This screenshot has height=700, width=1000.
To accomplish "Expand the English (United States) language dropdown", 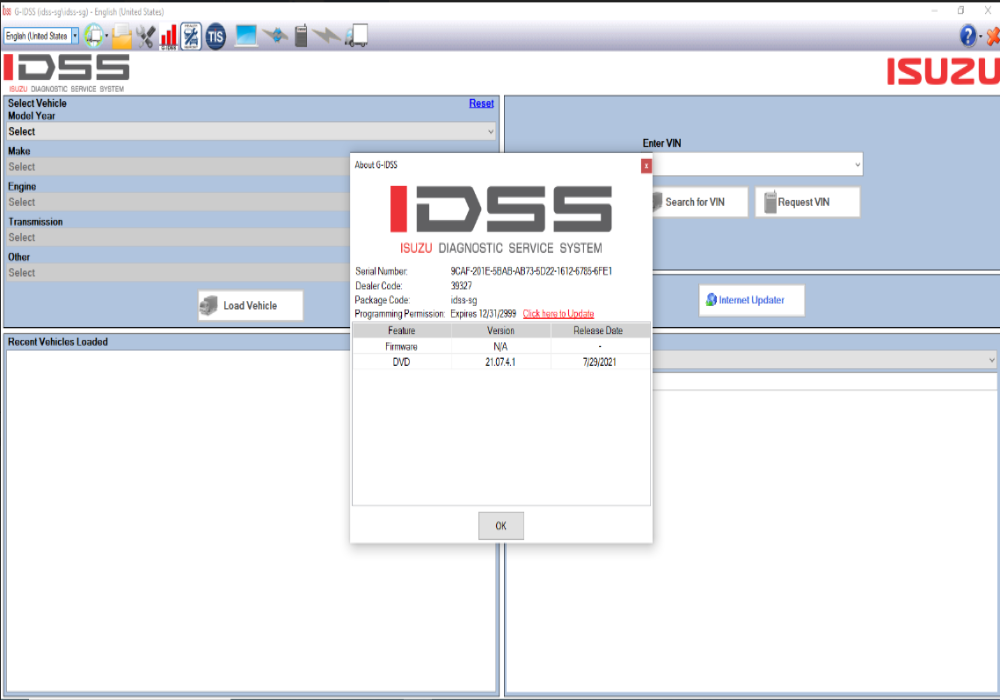I will click(74, 36).
